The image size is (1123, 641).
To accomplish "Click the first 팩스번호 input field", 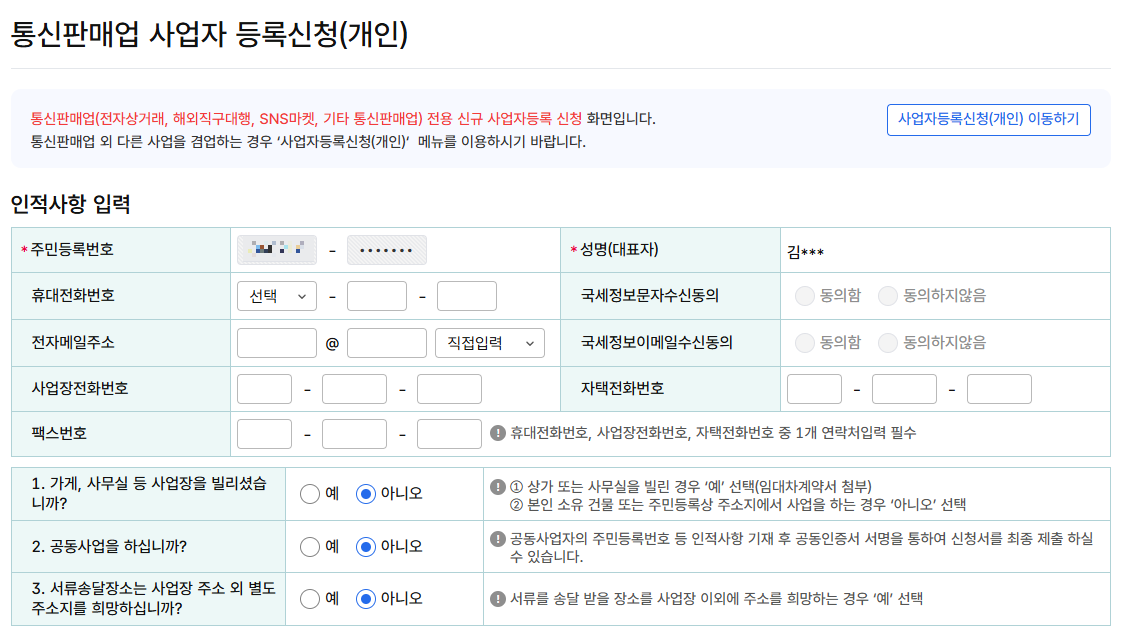I will tap(264, 434).
